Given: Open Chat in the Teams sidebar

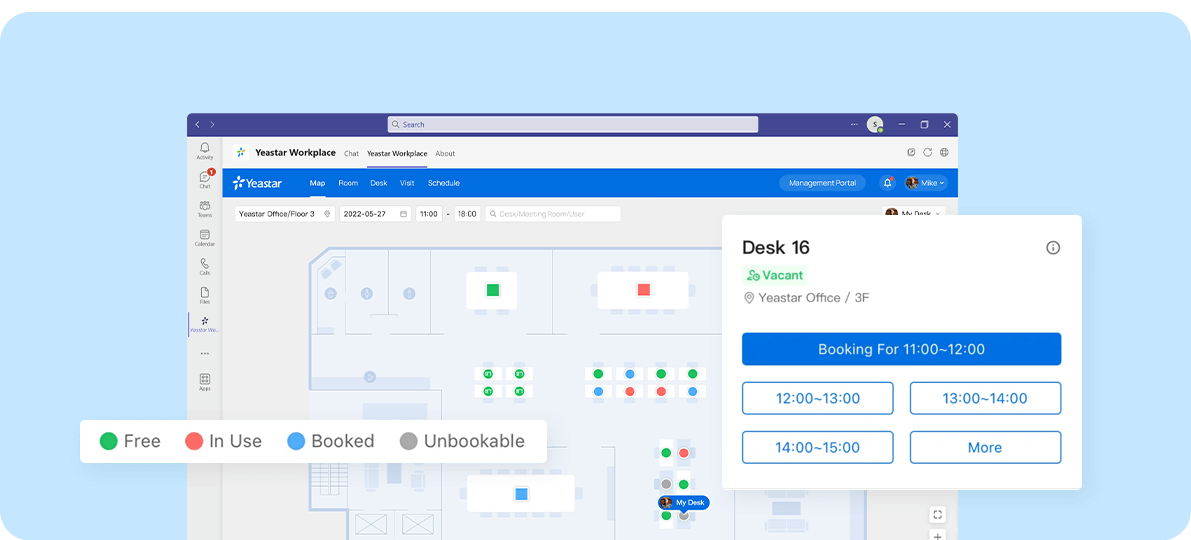Looking at the screenshot, I should pos(204,179).
